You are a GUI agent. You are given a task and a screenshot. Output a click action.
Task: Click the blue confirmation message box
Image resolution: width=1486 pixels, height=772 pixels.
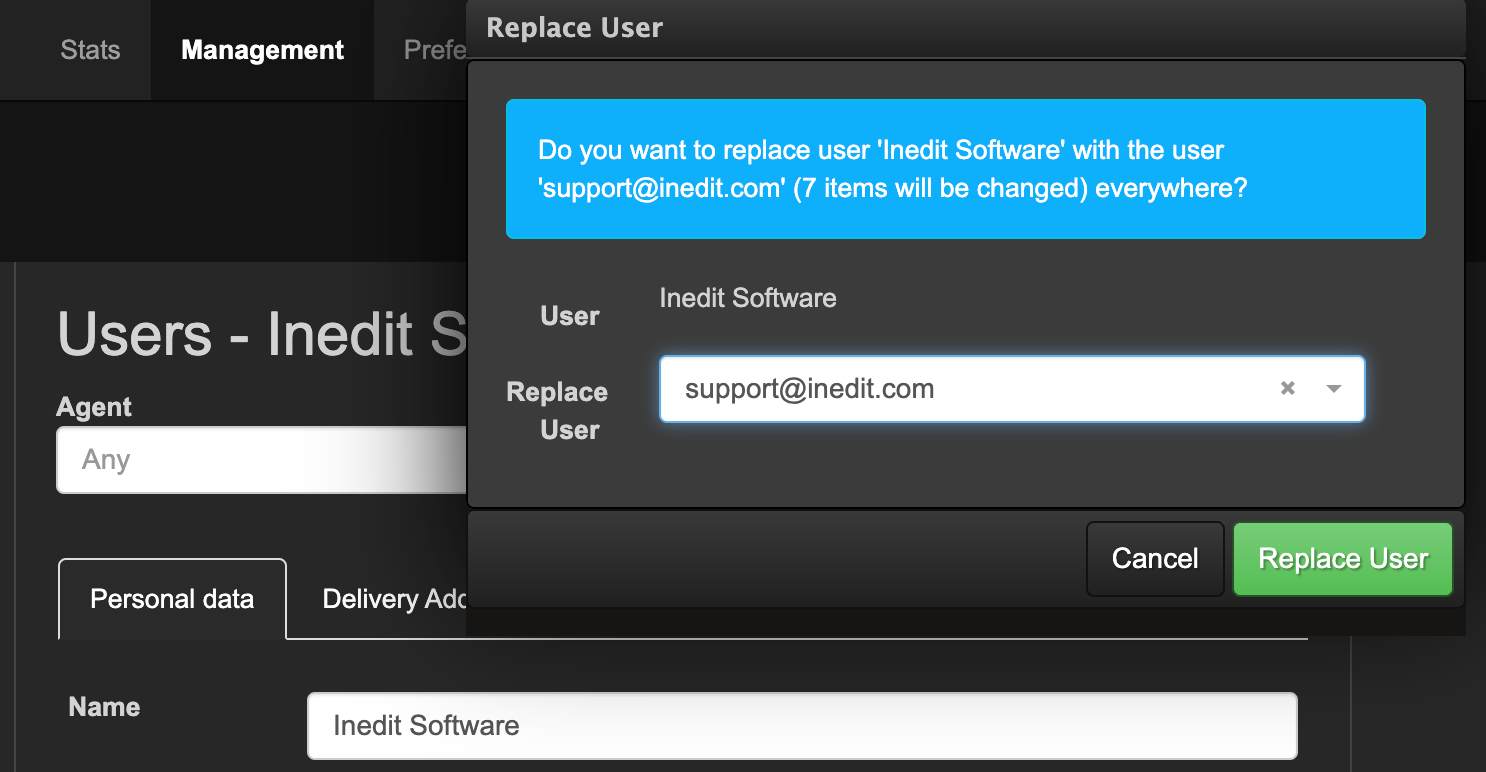coord(965,169)
